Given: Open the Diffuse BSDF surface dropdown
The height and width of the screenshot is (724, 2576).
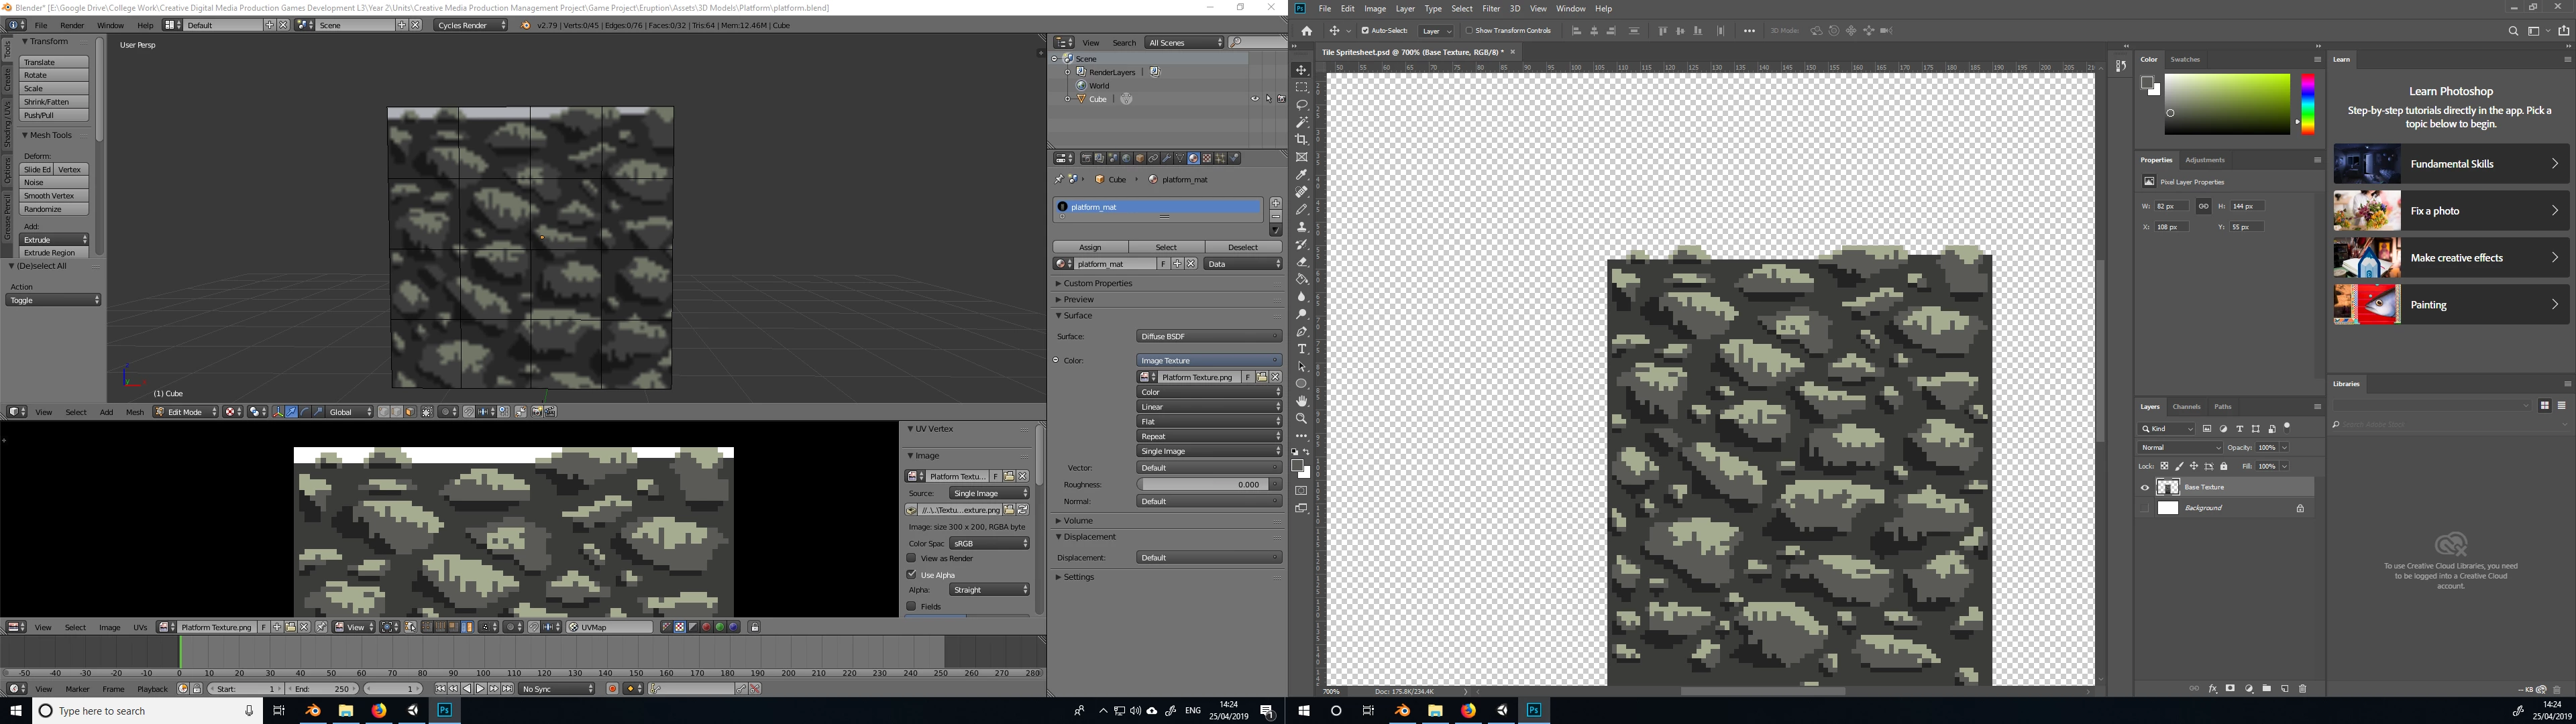Looking at the screenshot, I should coord(1208,336).
